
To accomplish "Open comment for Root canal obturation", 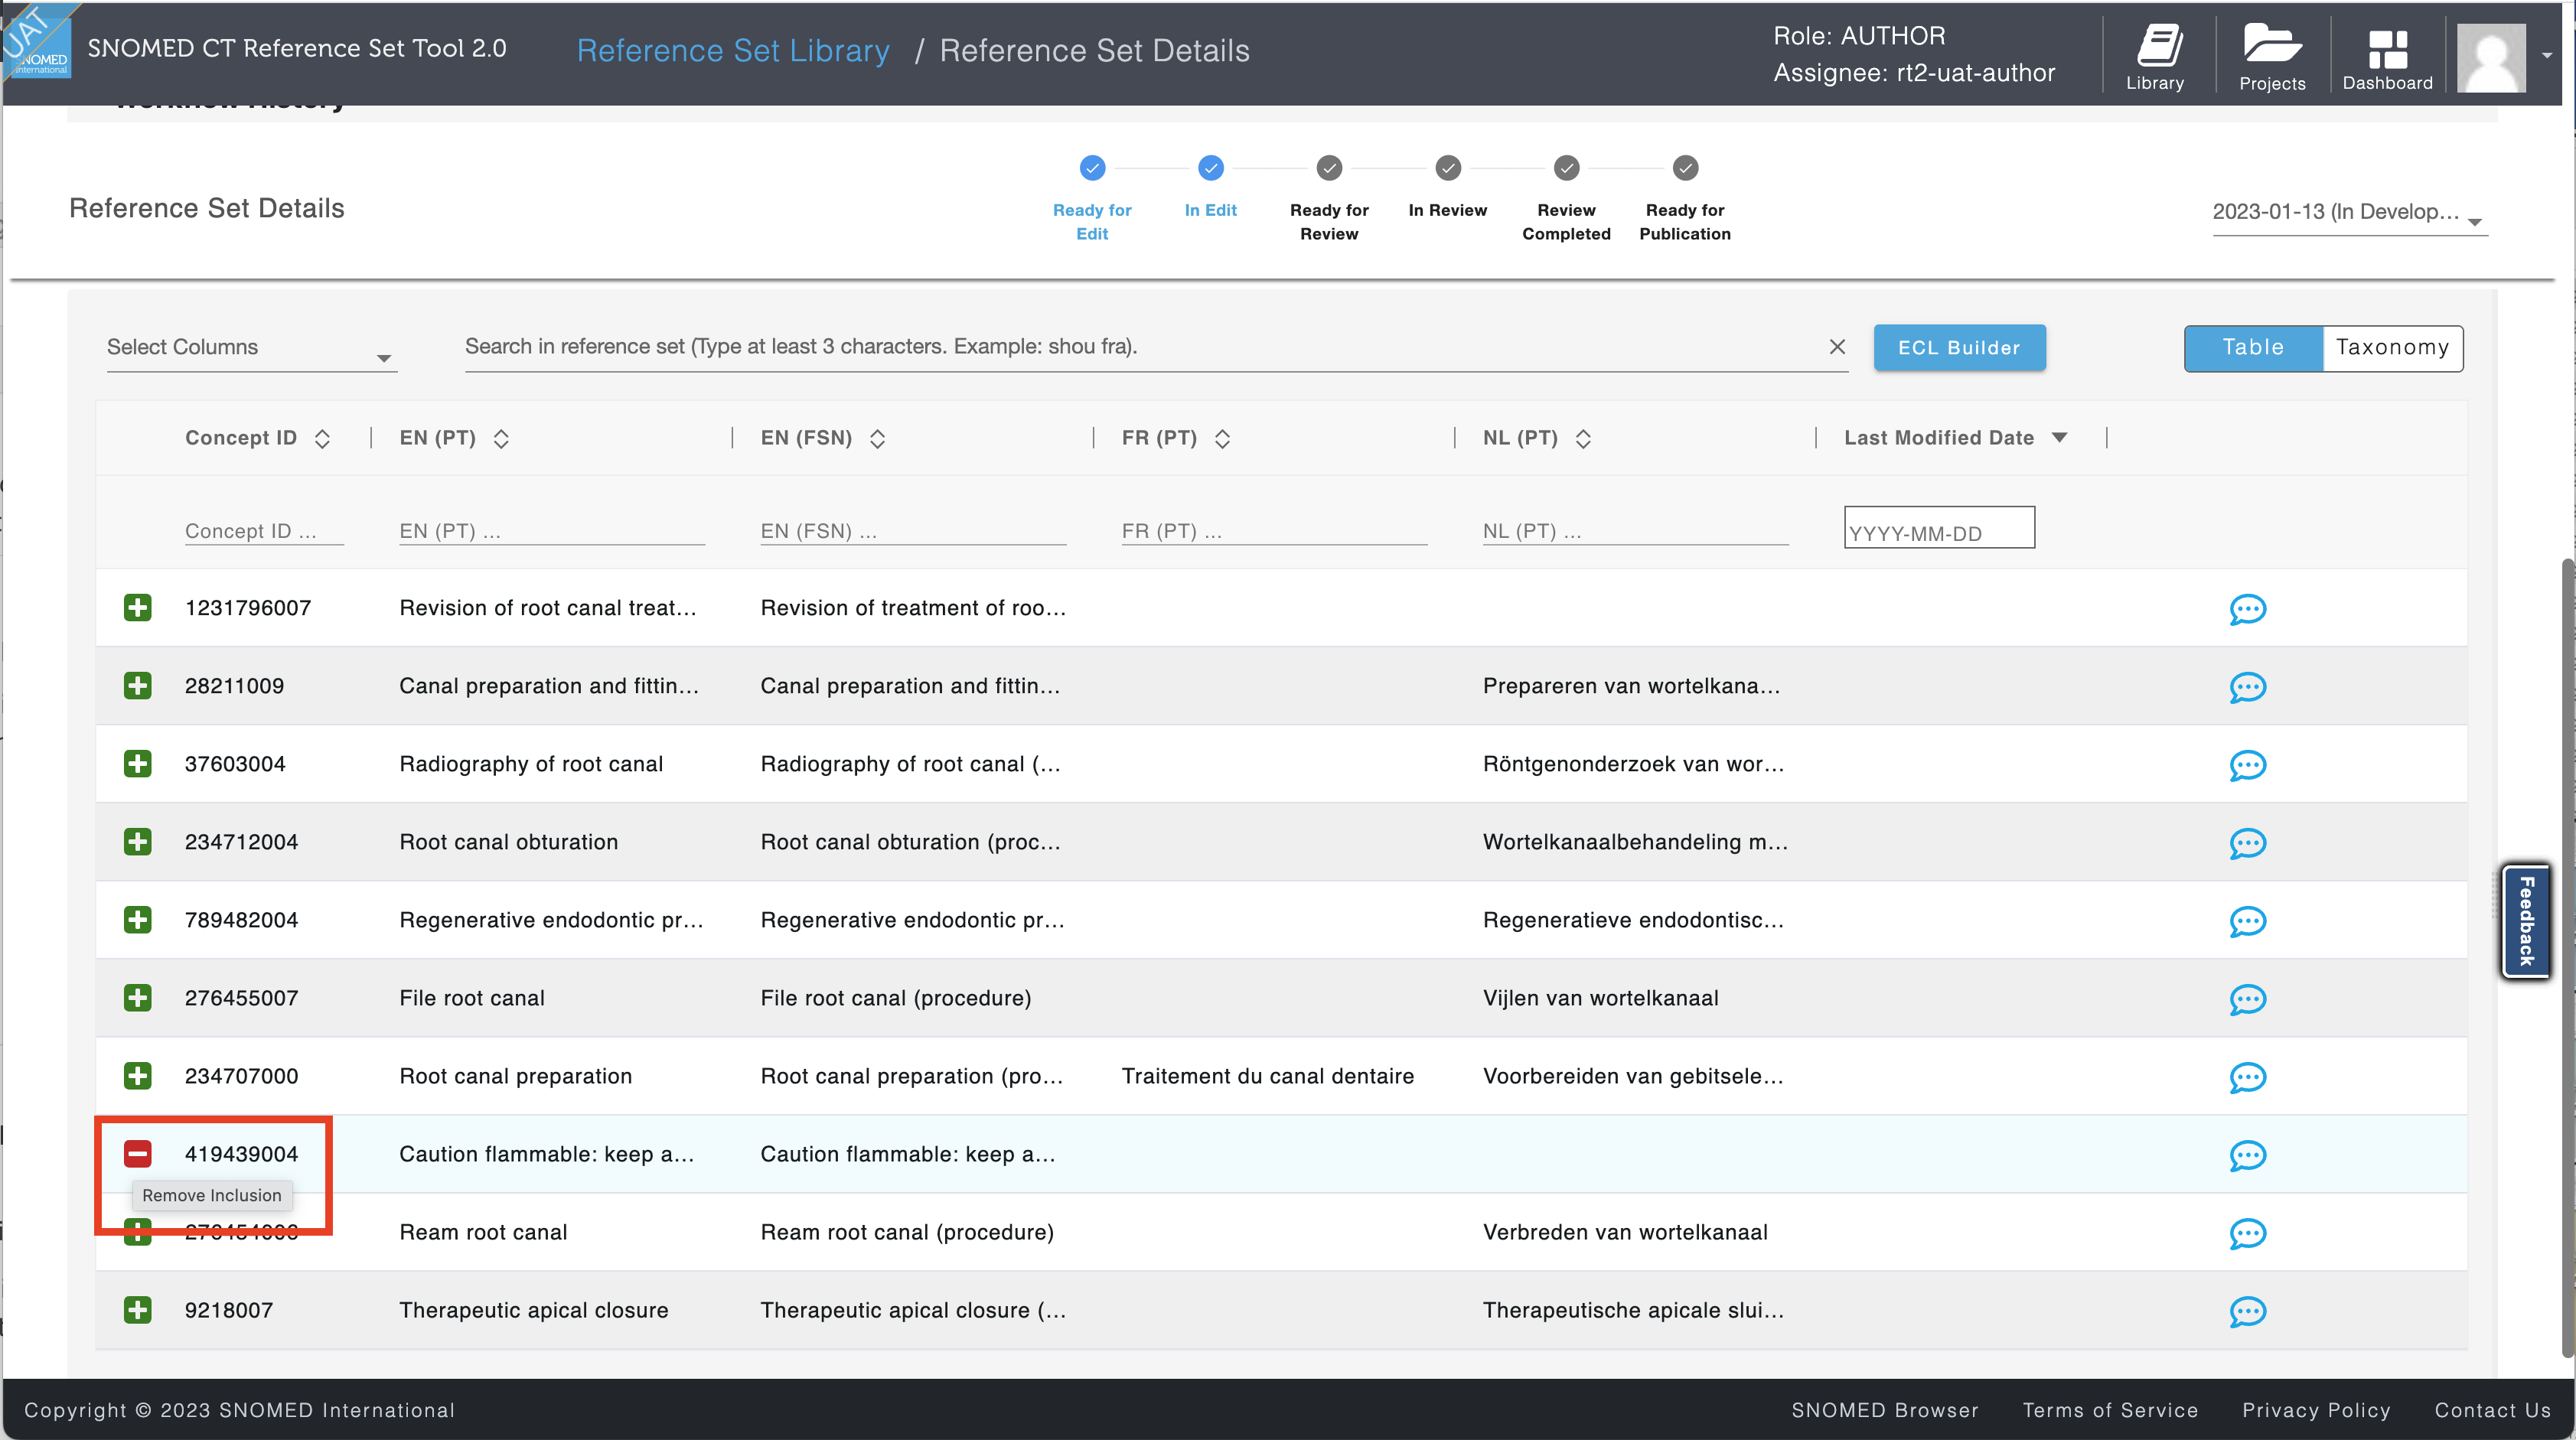I will [2247, 843].
